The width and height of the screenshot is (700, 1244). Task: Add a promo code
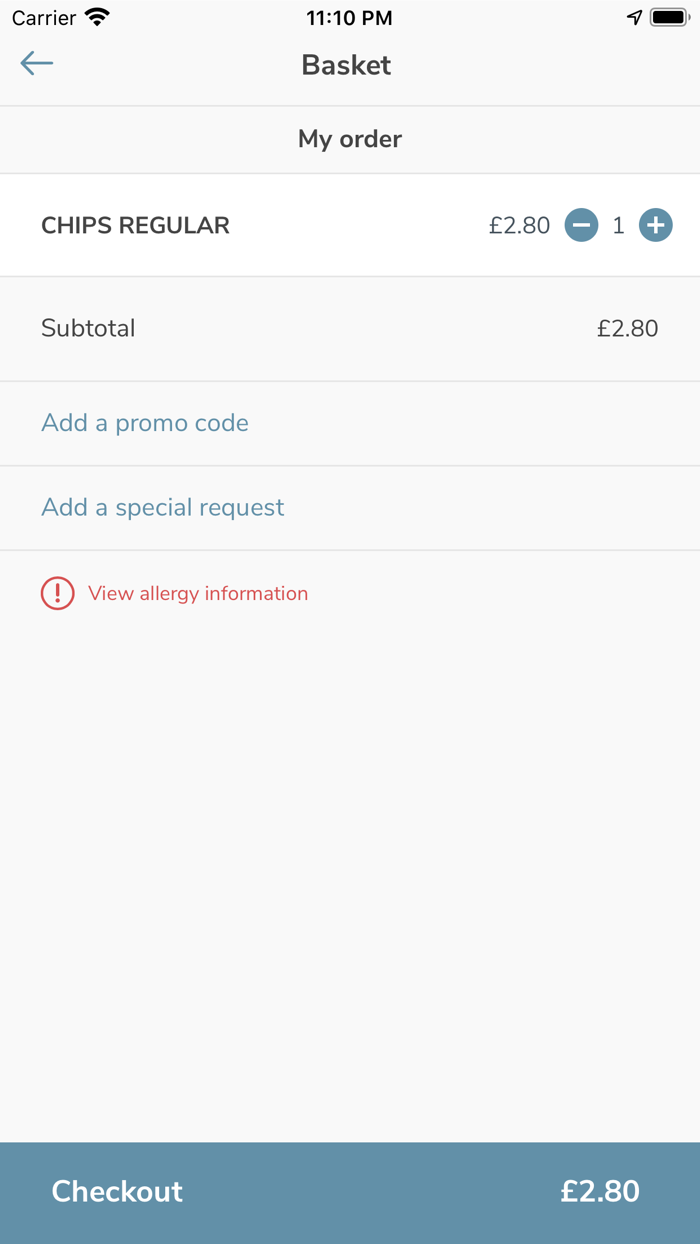pos(145,423)
